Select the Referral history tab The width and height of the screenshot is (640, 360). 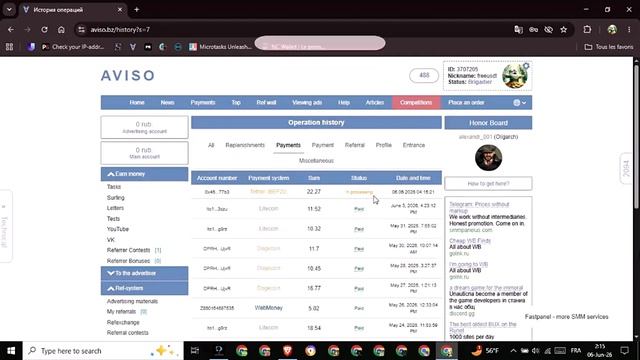[x=354, y=145]
